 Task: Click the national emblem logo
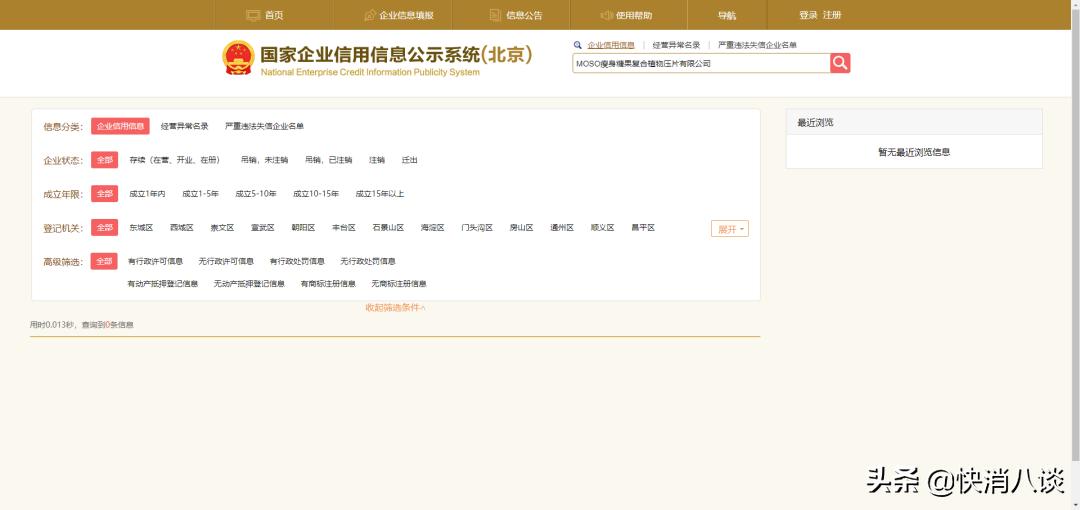point(238,57)
